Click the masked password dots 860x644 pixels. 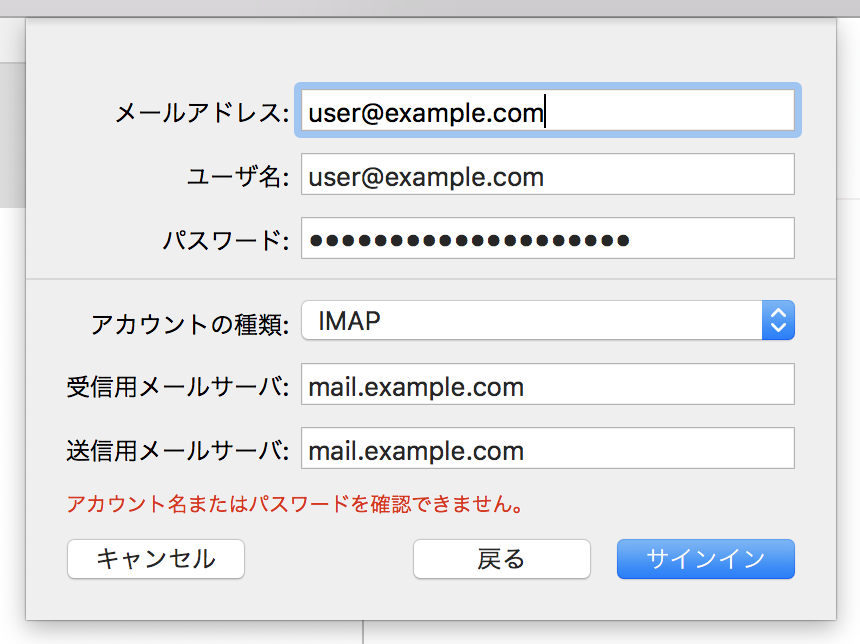469,240
